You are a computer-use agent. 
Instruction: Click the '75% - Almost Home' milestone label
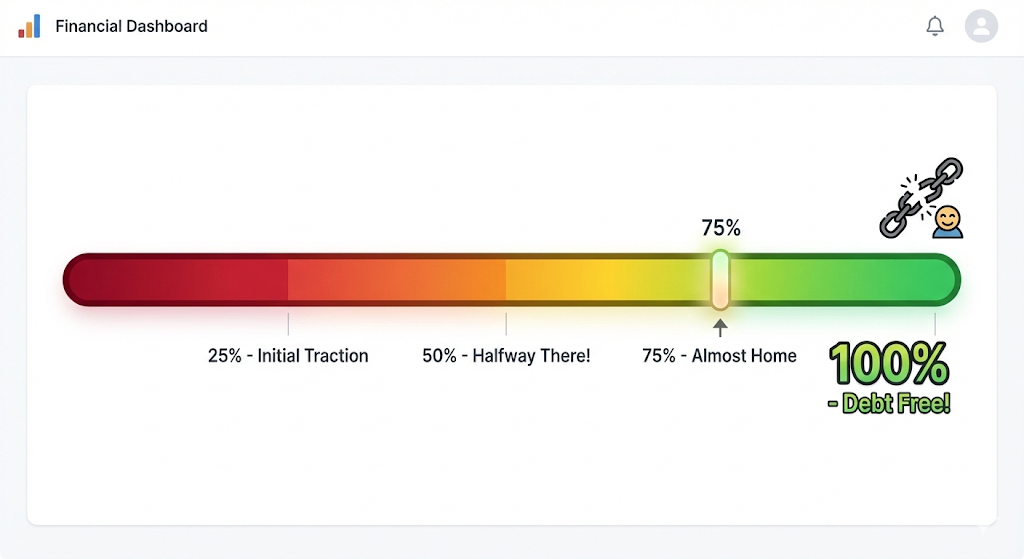coord(719,356)
